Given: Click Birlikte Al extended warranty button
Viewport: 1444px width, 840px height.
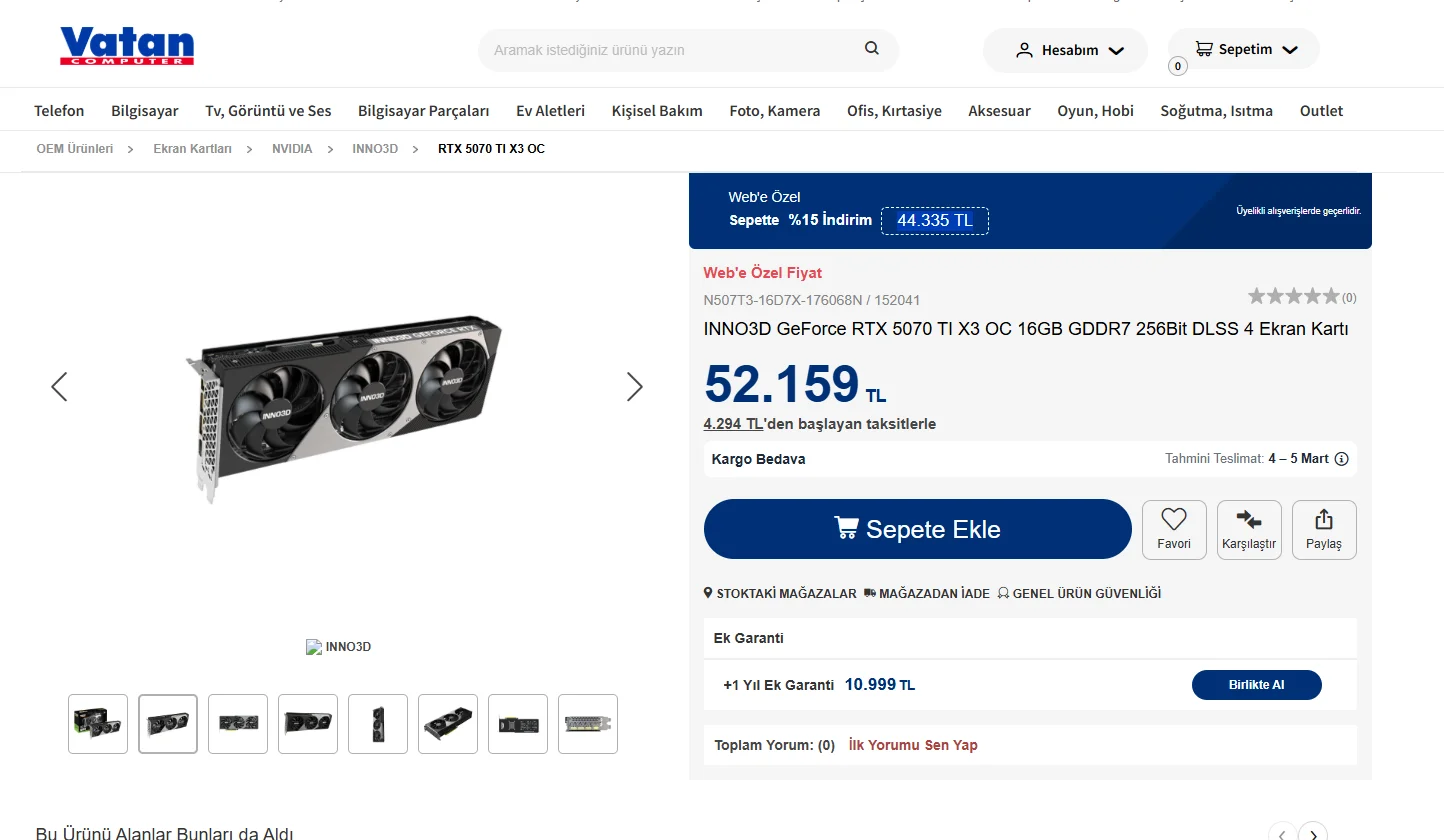Looking at the screenshot, I should 1256,685.
